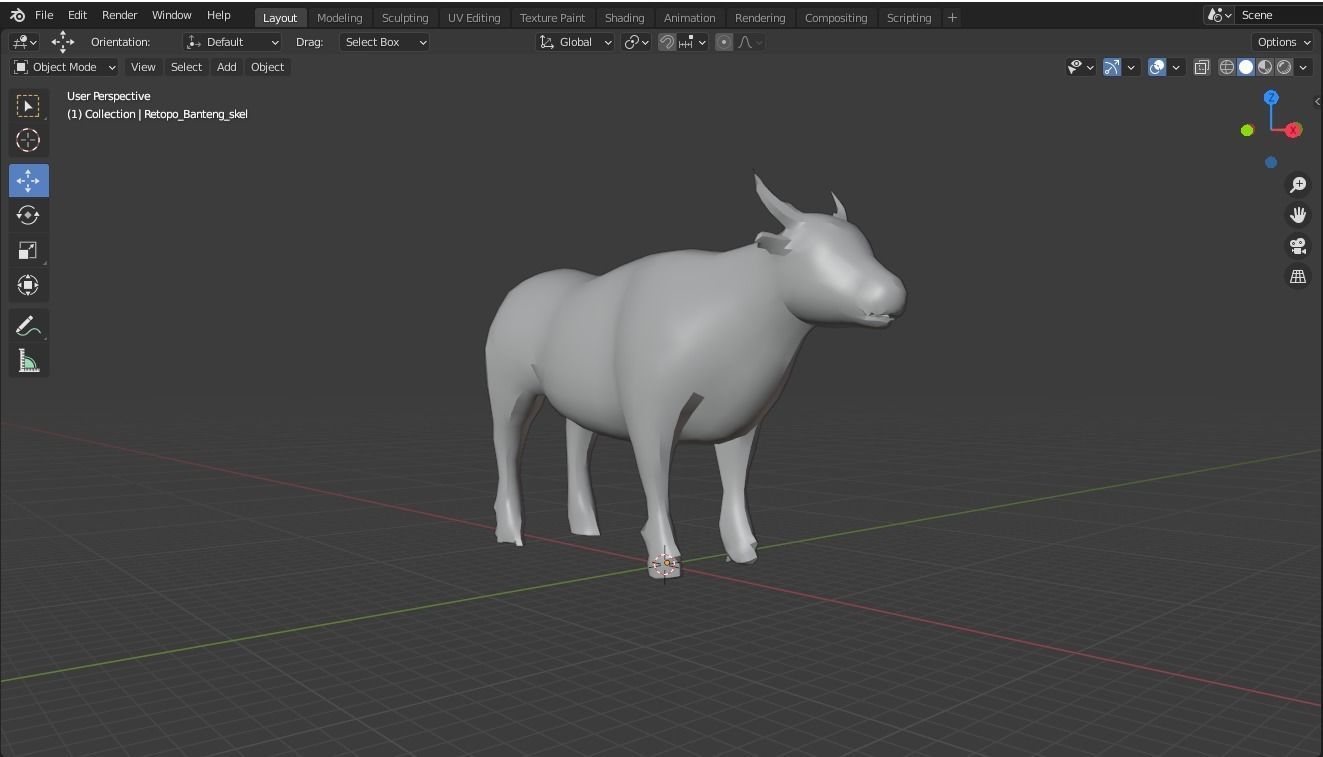1323x757 pixels.
Task: Open the File menu
Action: 44,15
